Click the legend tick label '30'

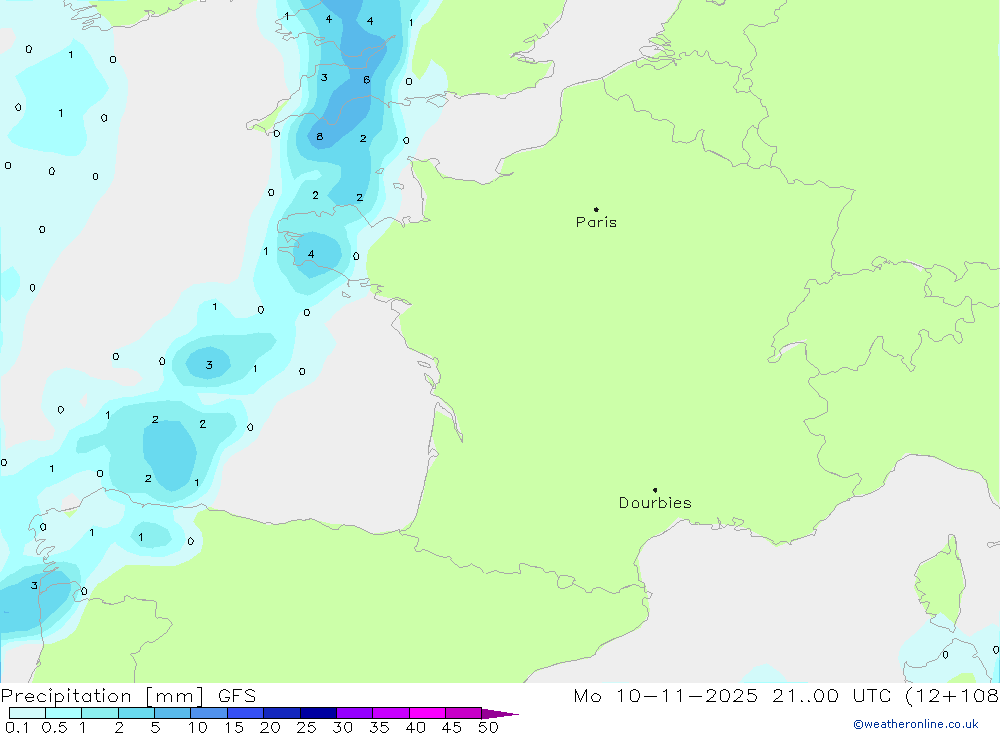(342, 727)
